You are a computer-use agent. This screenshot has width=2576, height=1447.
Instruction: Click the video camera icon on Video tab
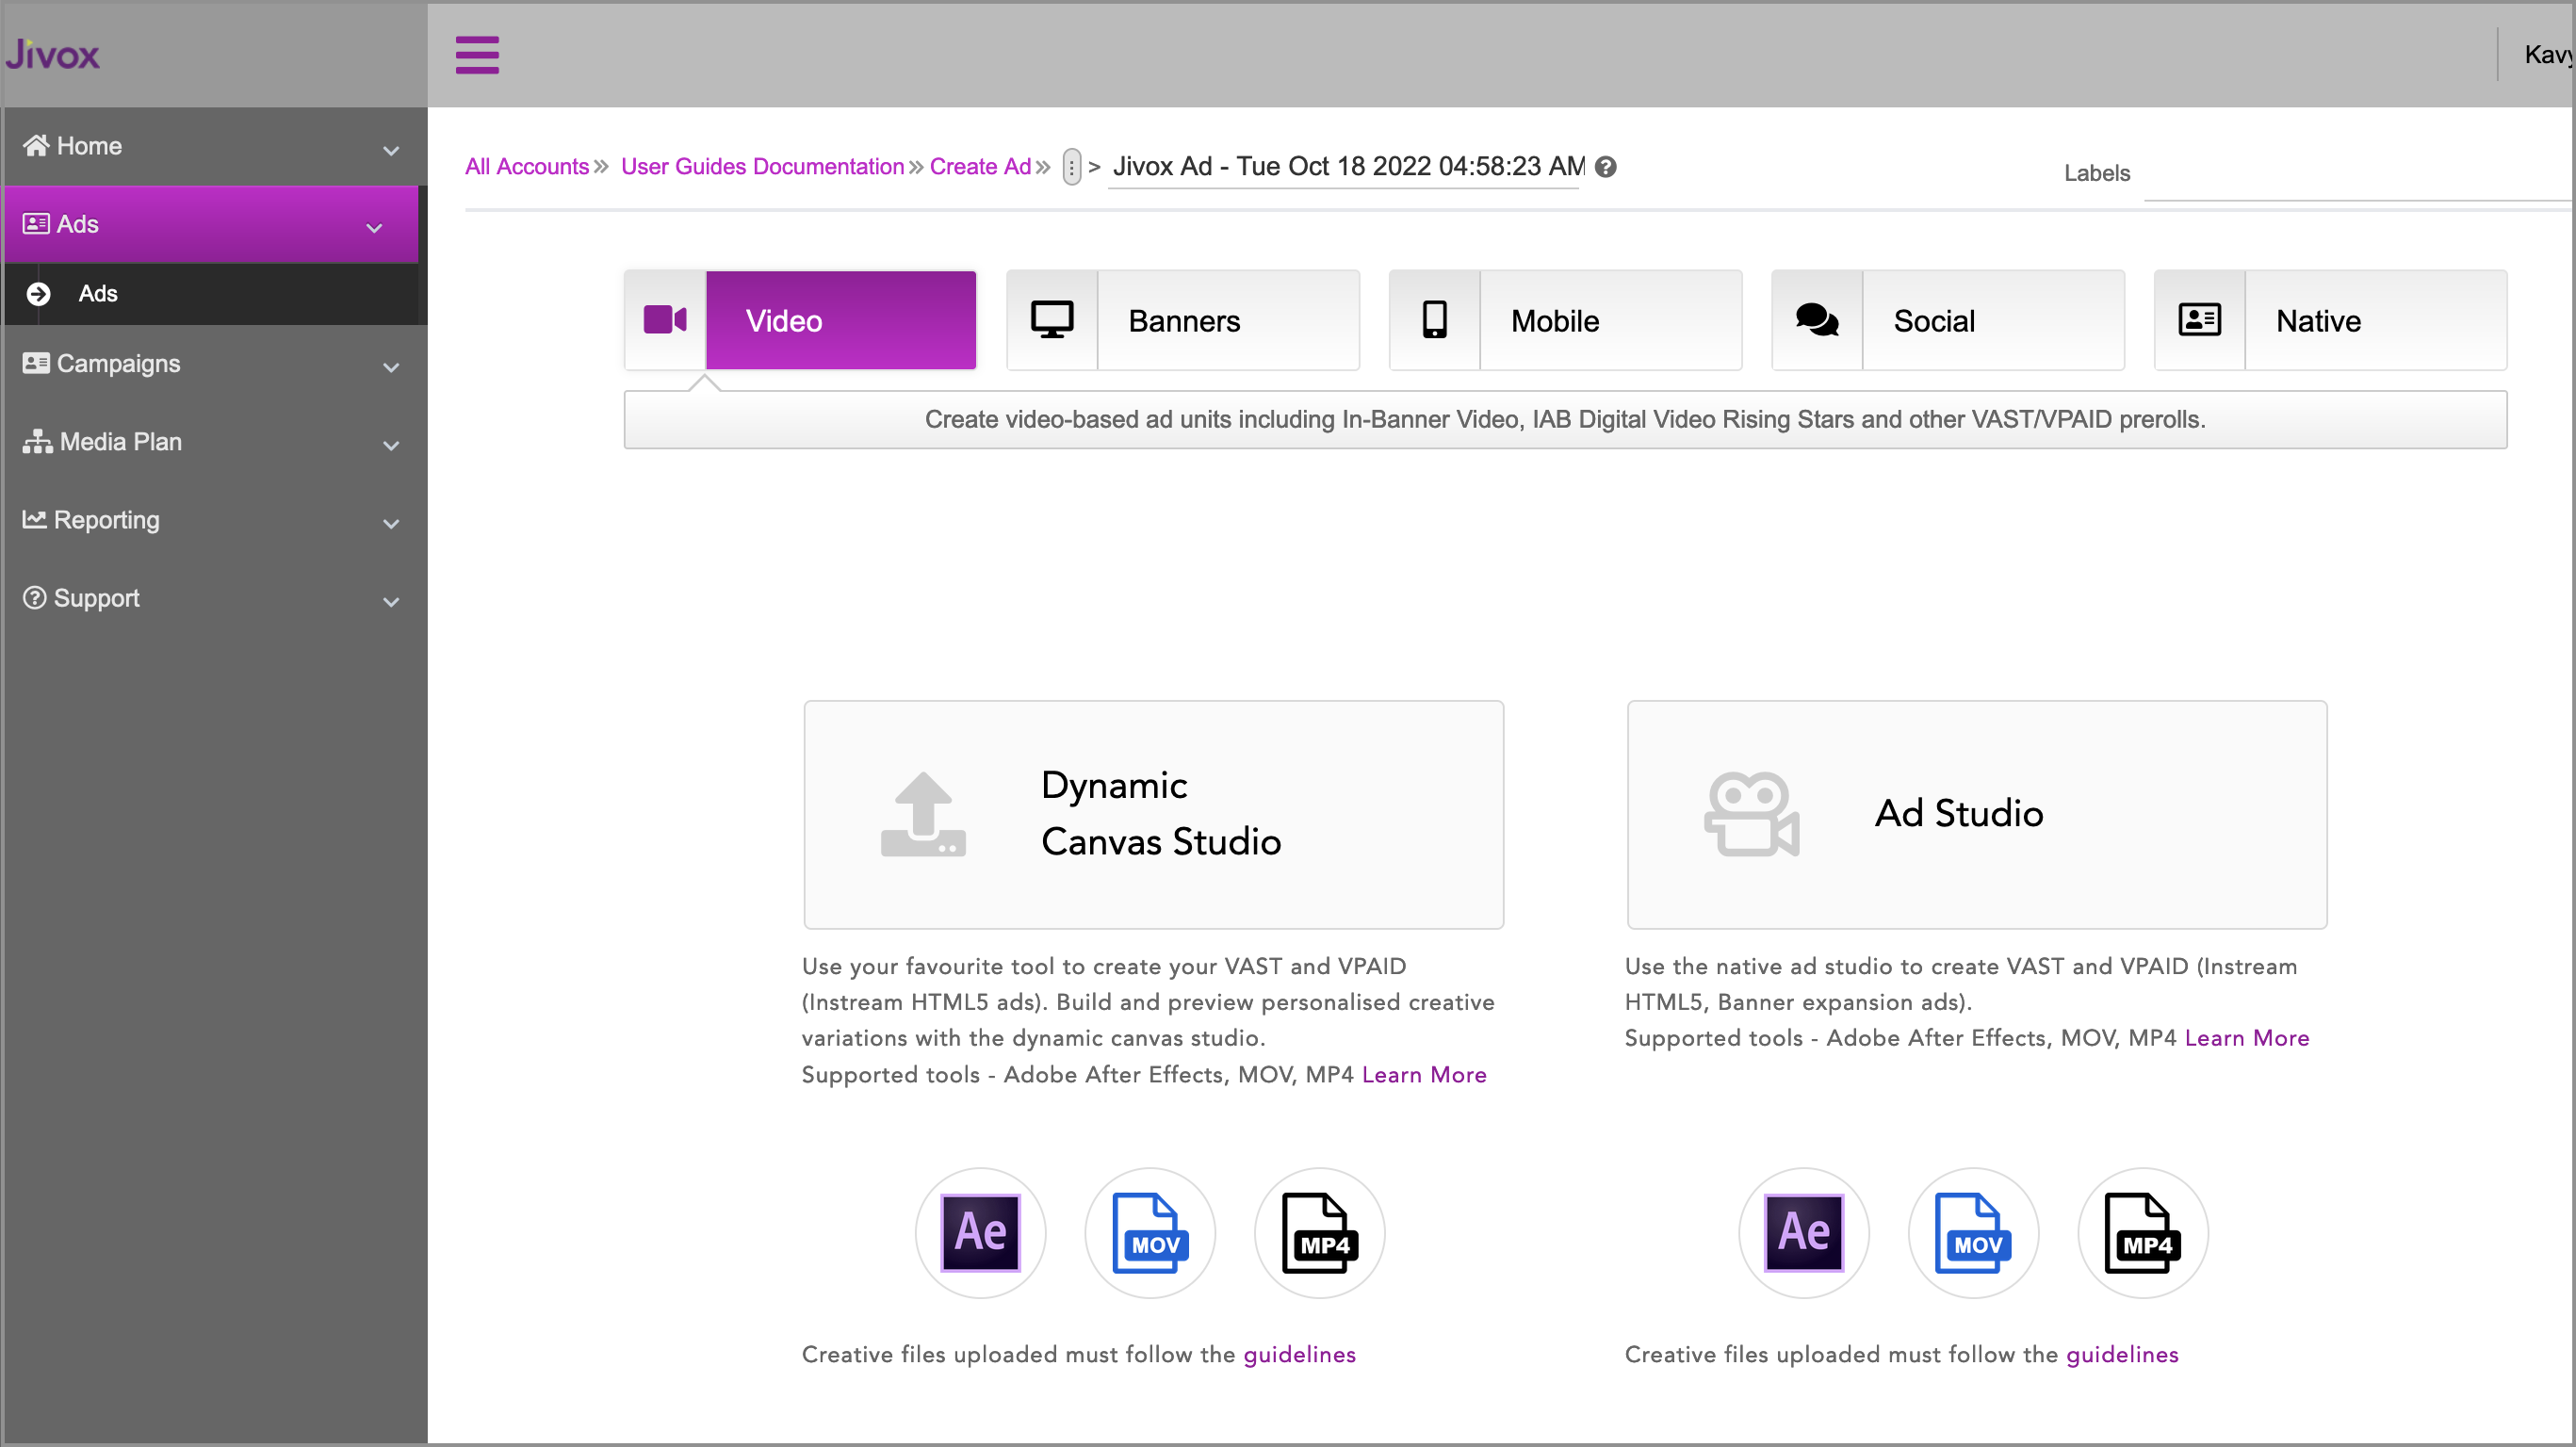point(665,320)
